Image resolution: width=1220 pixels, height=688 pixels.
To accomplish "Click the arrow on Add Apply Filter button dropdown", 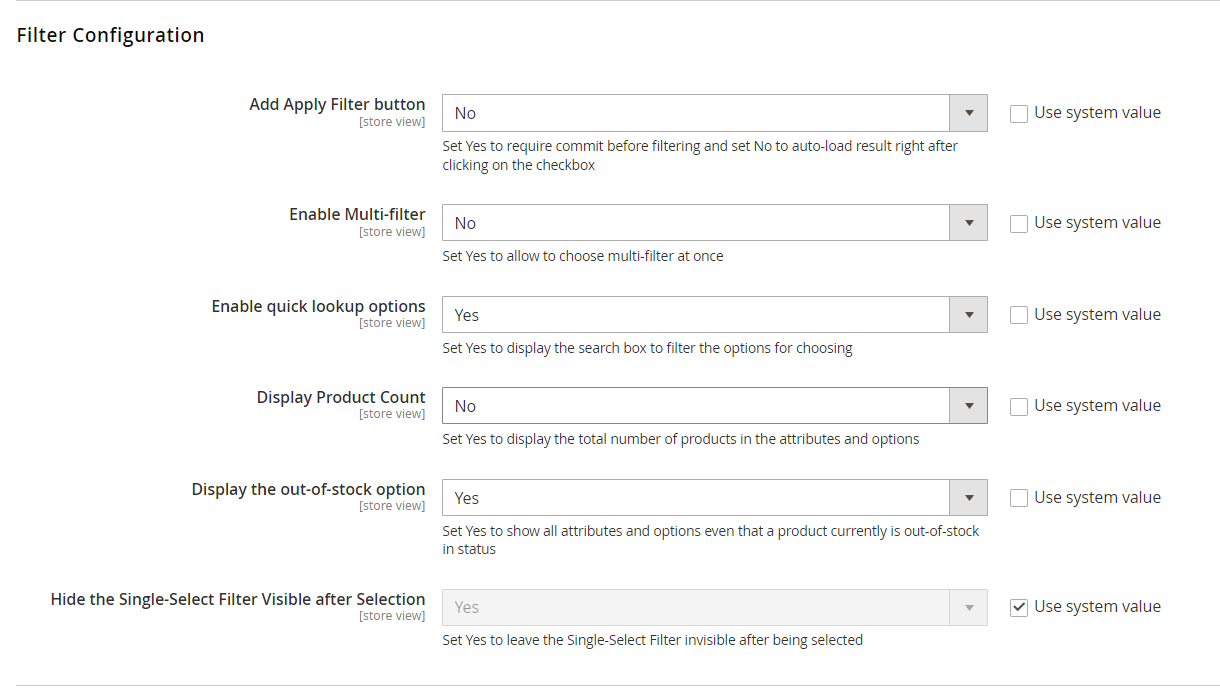I will tap(968, 113).
